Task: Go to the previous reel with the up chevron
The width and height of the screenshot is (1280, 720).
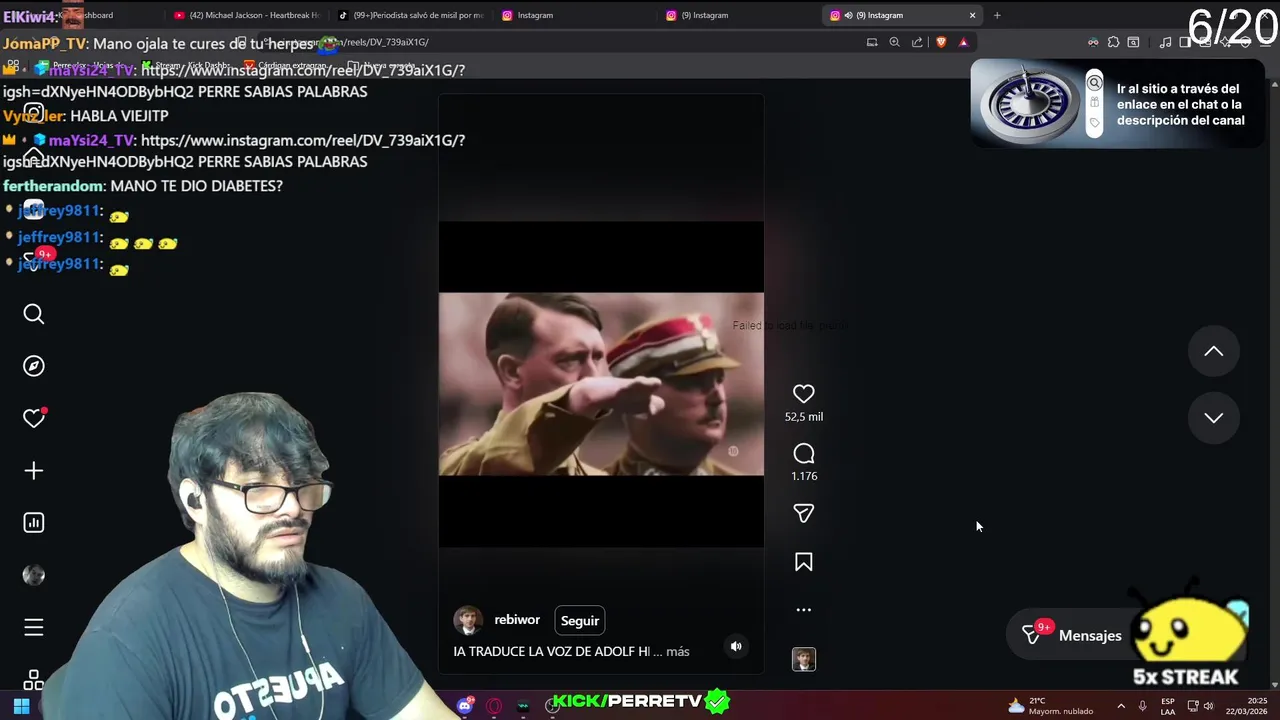Action: click(1213, 351)
